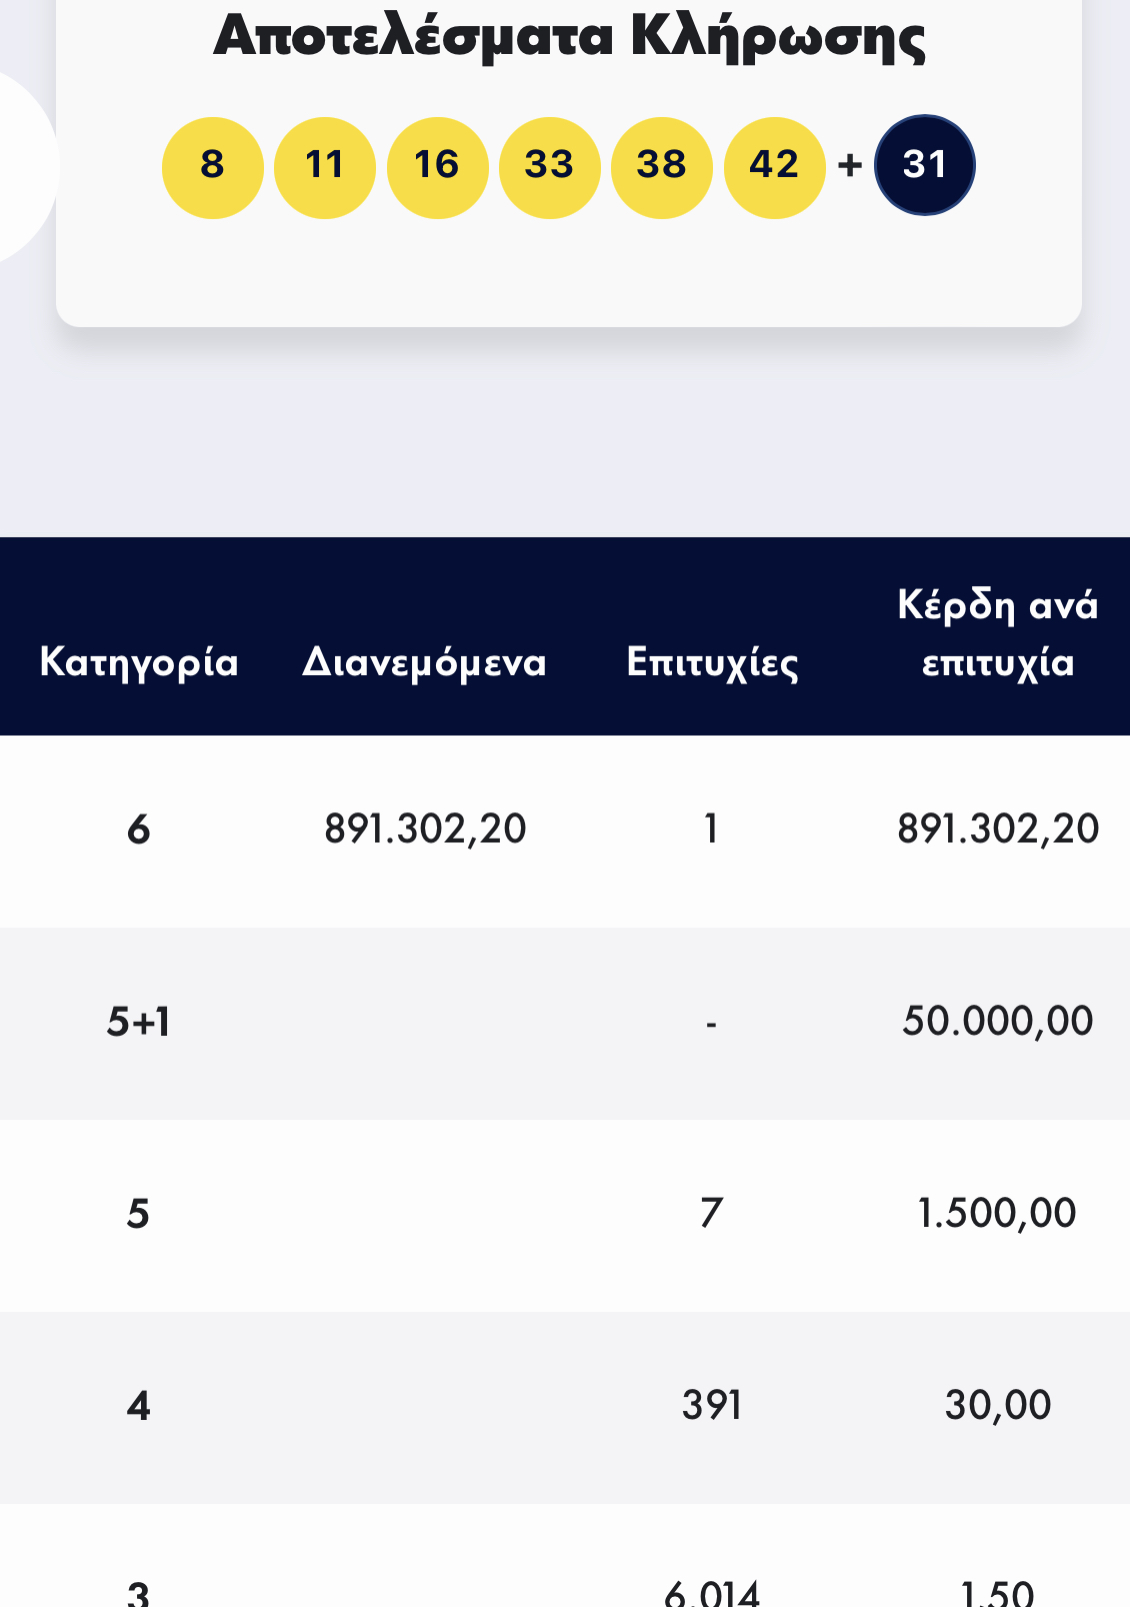
Task: Select the category 6 row label
Action: click(x=139, y=830)
